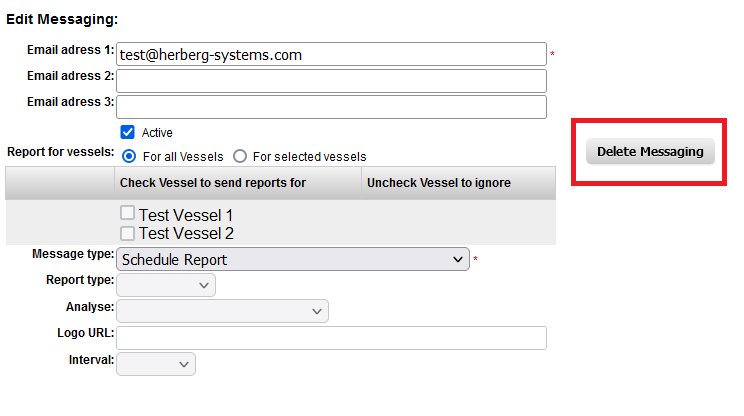744x416 pixels.
Task: Click the Logo URL text field
Action: coord(331,338)
